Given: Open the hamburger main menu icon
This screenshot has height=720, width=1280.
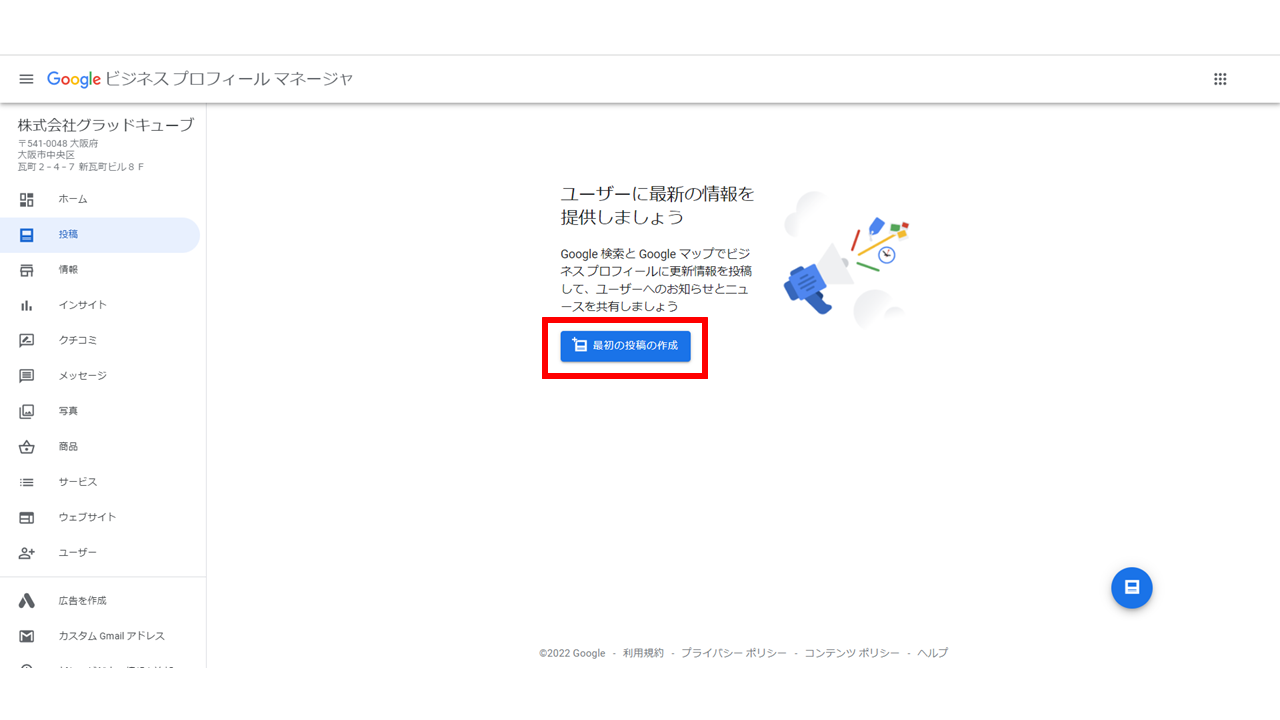Looking at the screenshot, I should tap(27, 79).
